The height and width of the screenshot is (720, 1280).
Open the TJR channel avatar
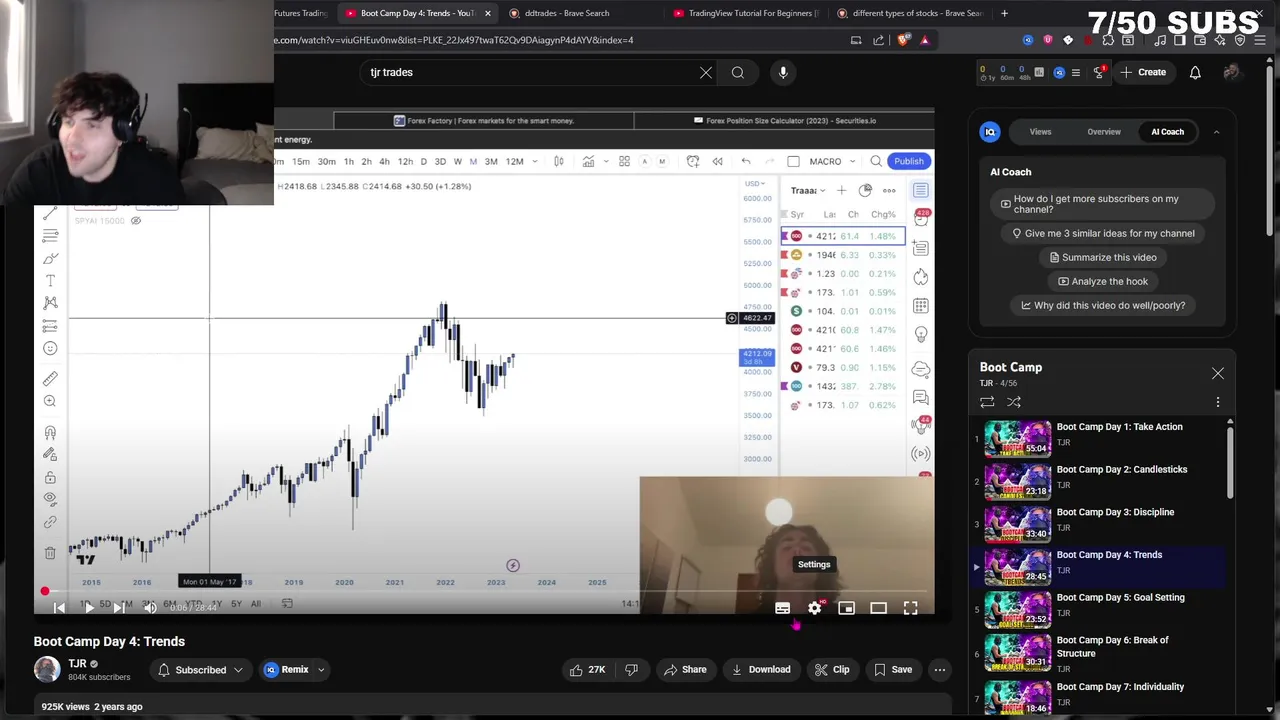(47, 669)
